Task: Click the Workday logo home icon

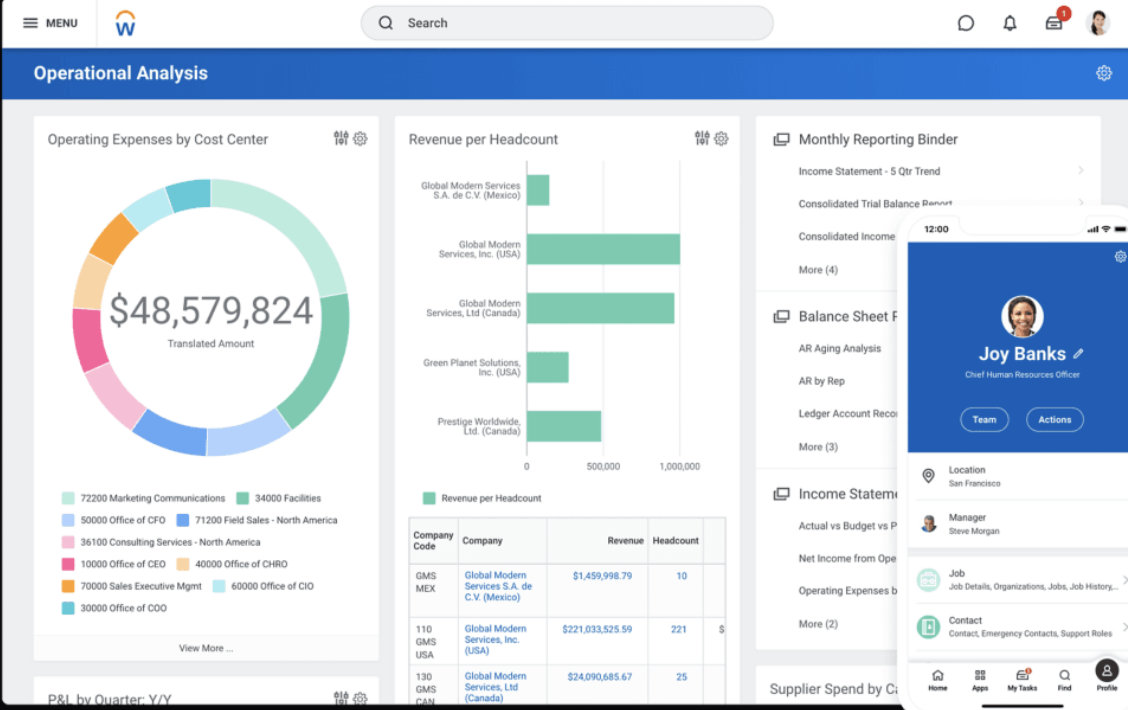Action: pyautogui.click(x=125, y=23)
